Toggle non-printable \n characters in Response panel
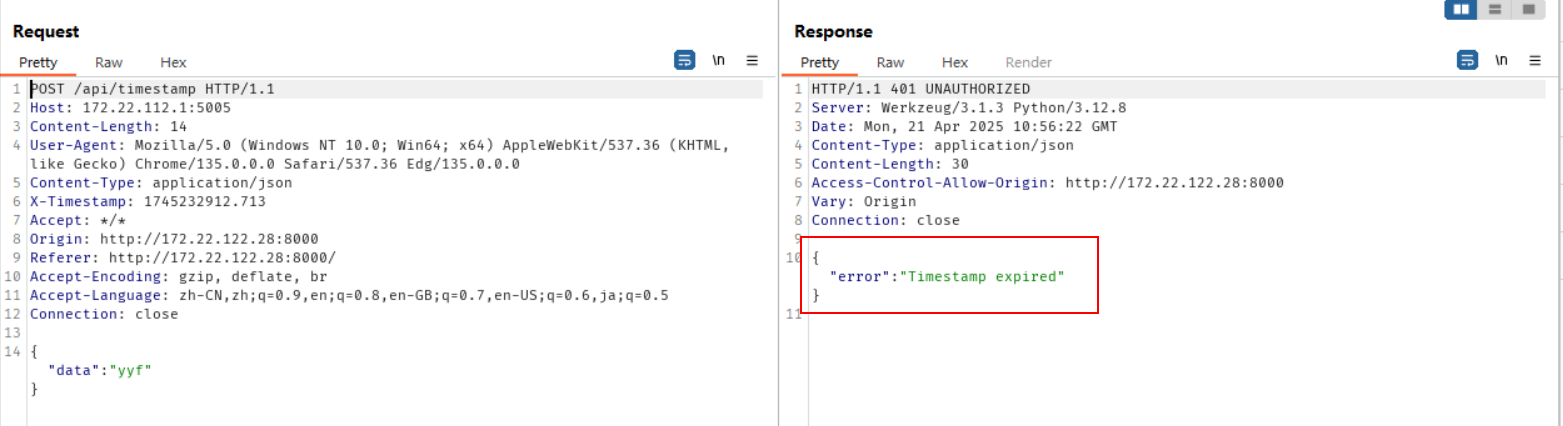 tap(1501, 61)
